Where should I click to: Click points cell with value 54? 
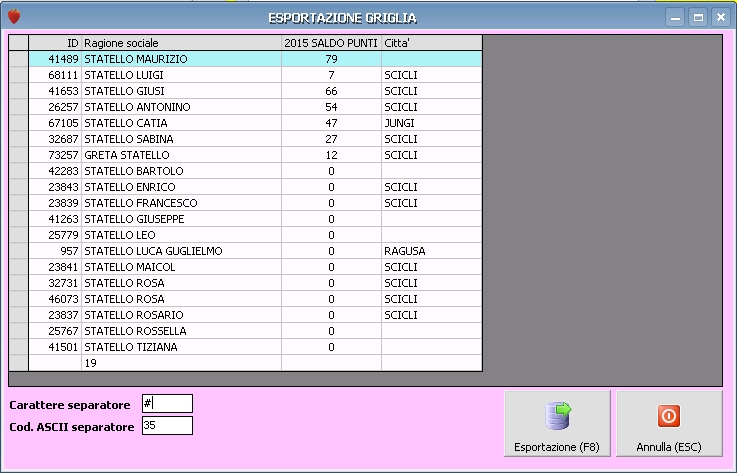(x=331, y=107)
